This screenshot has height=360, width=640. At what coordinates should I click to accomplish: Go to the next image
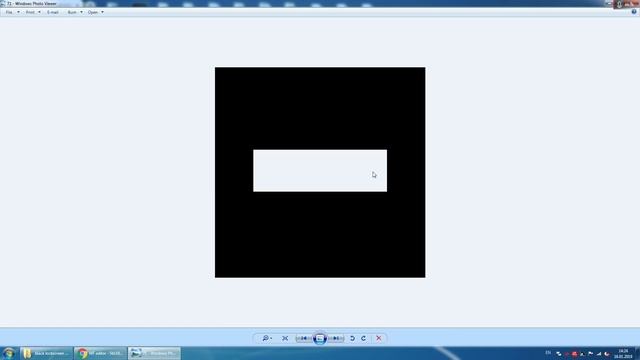pyautogui.click(x=336, y=338)
